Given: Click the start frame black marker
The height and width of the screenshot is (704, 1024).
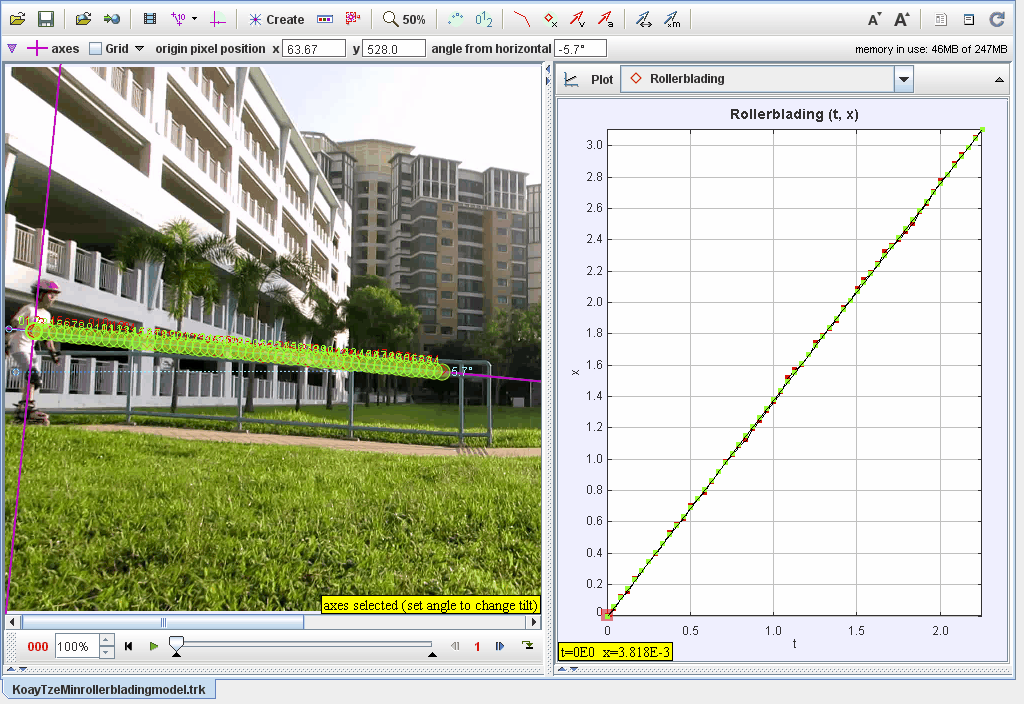Looking at the screenshot, I should (x=176, y=654).
